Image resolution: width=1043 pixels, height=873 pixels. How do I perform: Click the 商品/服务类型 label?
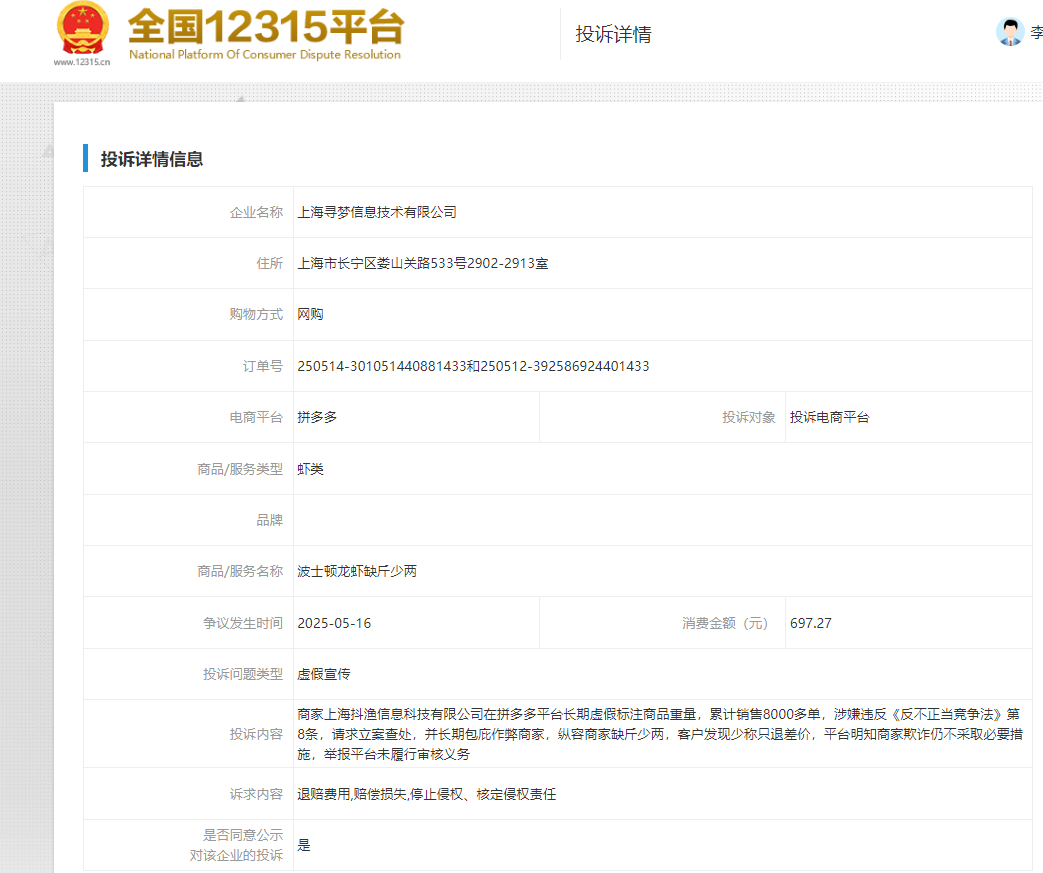tap(240, 469)
